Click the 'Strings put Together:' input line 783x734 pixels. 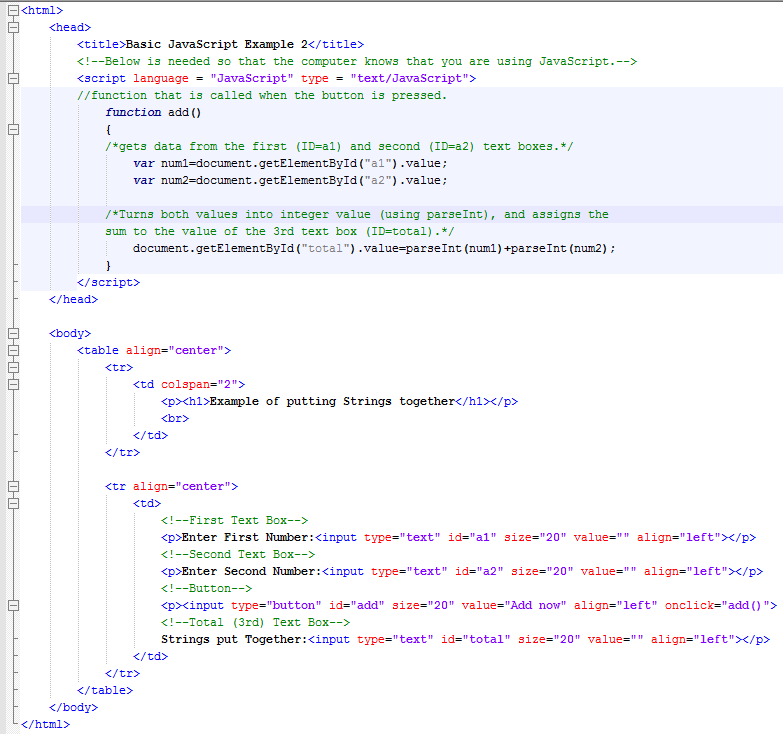pyautogui.click(x=465, y=639)
